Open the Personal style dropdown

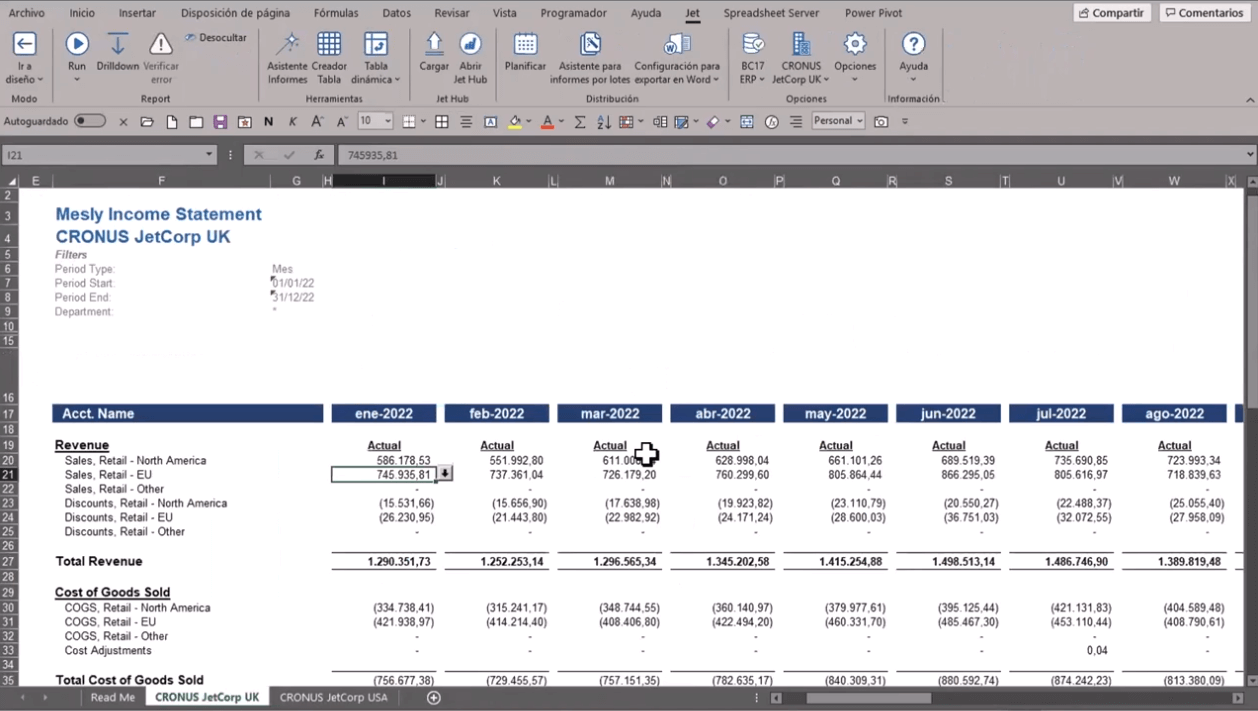click(859, 121)
